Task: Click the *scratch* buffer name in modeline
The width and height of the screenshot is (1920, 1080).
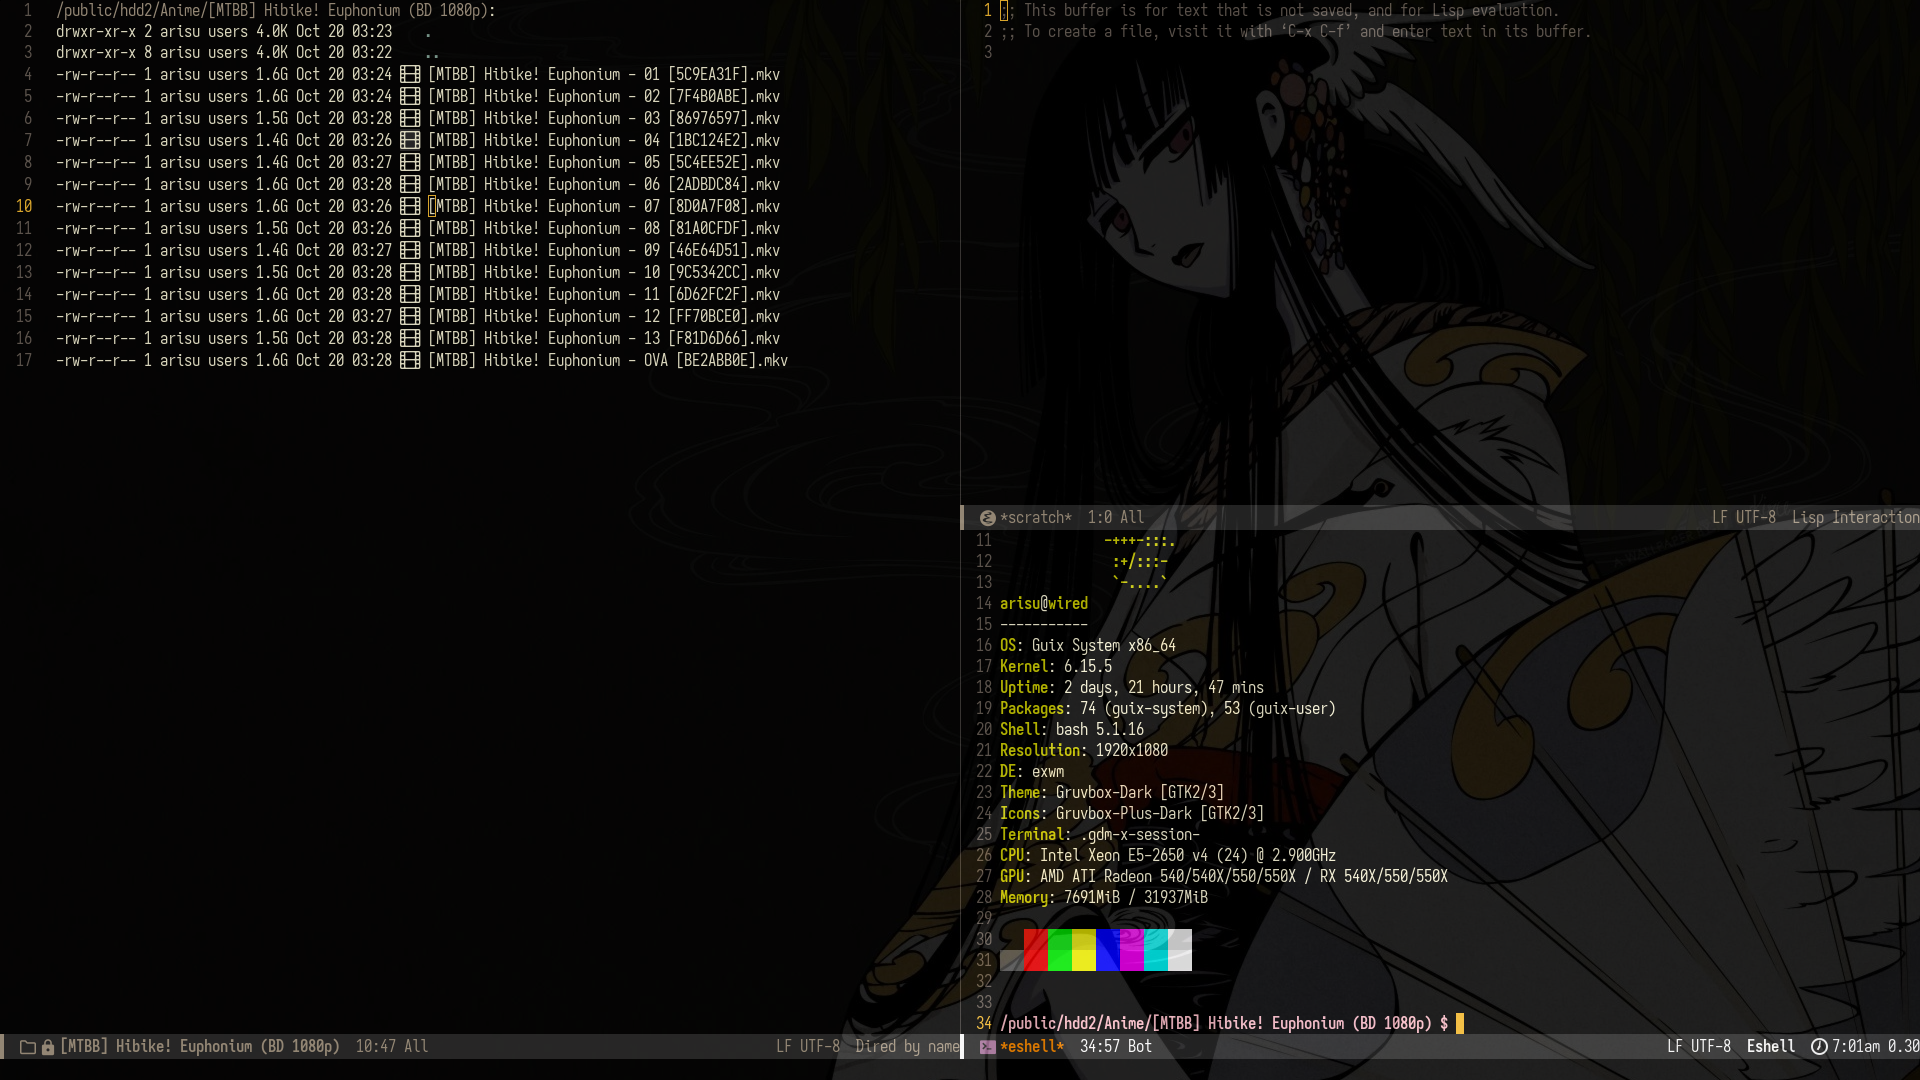Action: 1035,518
